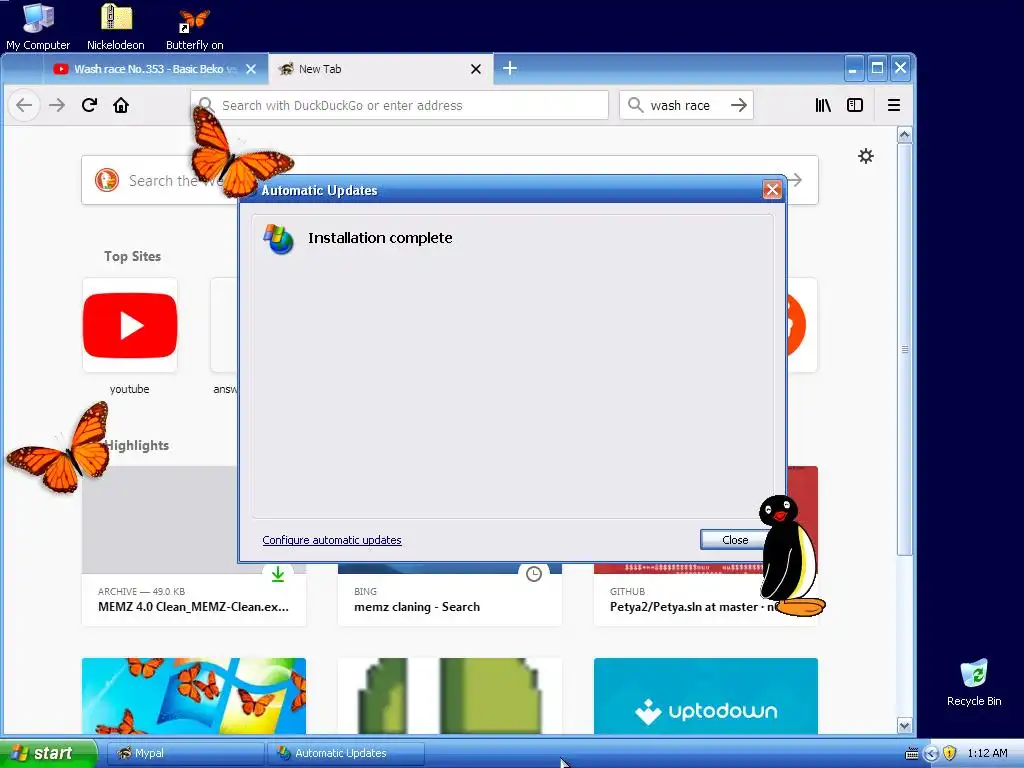Image resolution: width=1024 pixels, height=768 pixels.
Task: Click the on-screen keyboard tray icon
Action: pyautogui.click(x=911, y=754)
